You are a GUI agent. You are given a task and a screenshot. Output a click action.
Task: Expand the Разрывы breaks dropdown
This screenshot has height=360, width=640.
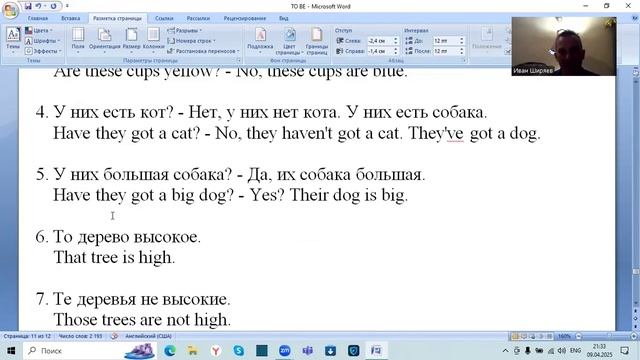click(x=184, y=31)
